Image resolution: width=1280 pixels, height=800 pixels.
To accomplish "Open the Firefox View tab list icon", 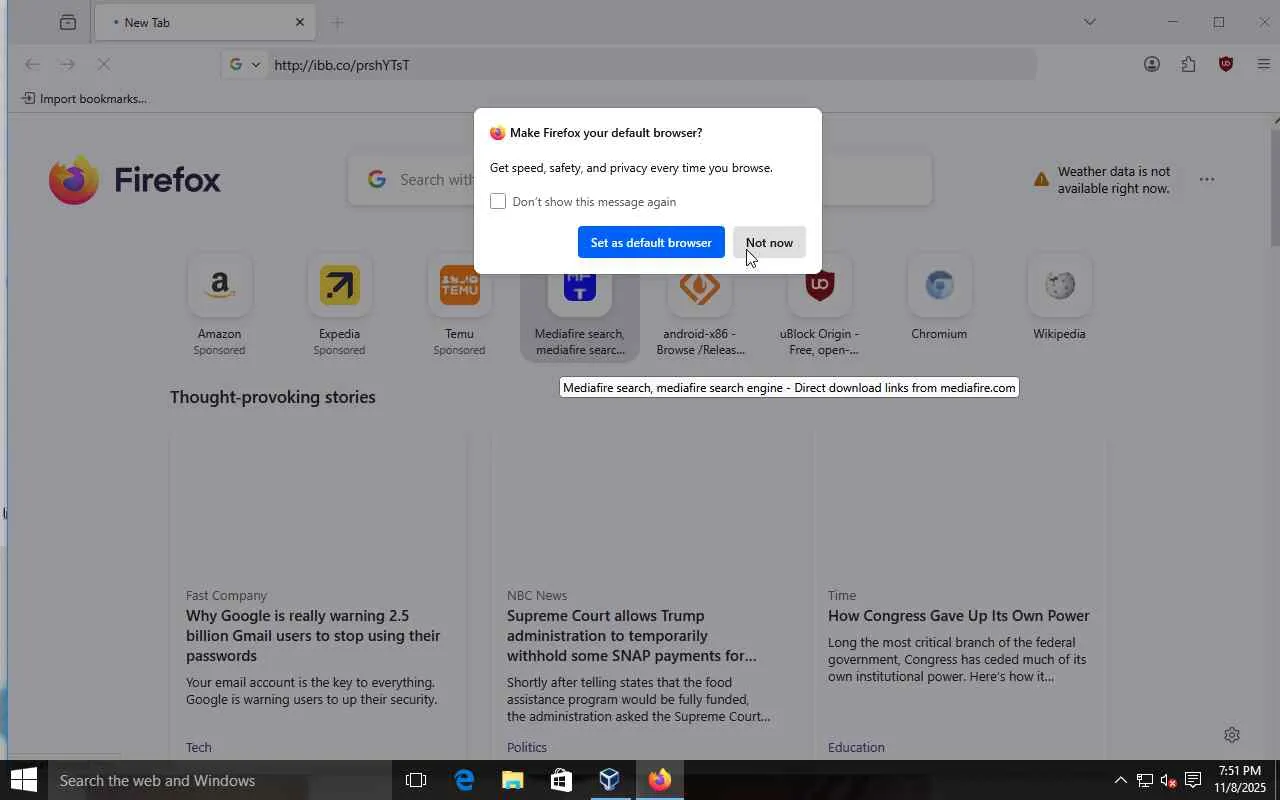I will click(x=68, y=22).
